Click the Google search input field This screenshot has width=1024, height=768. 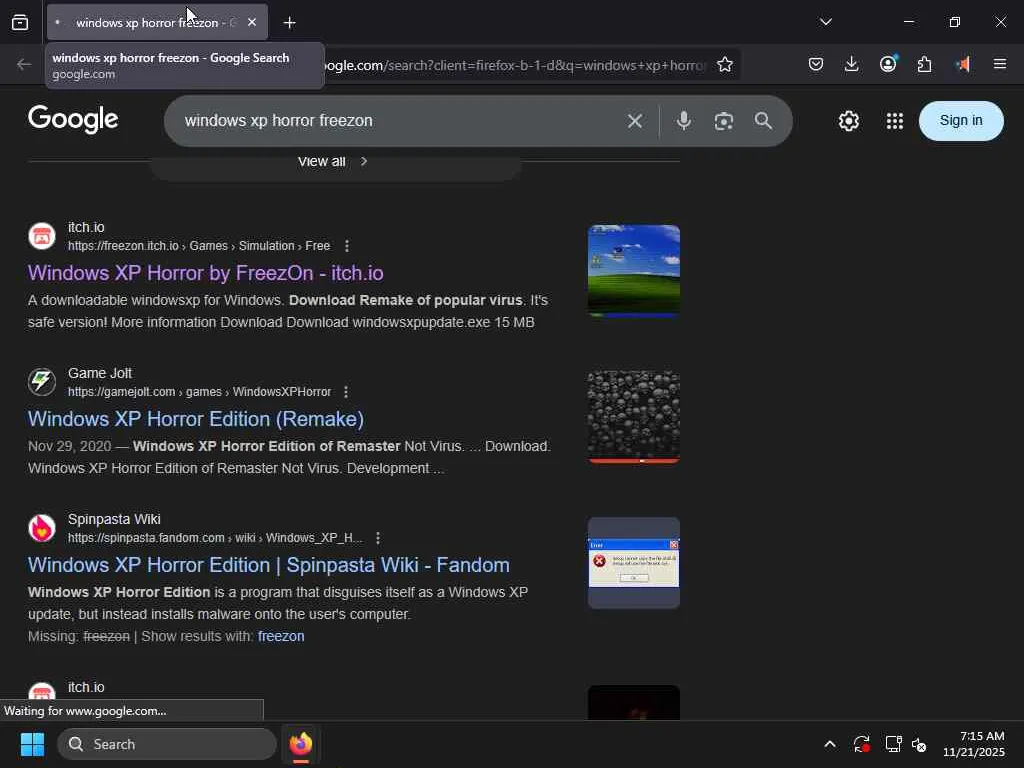click(x=398, y=121)
